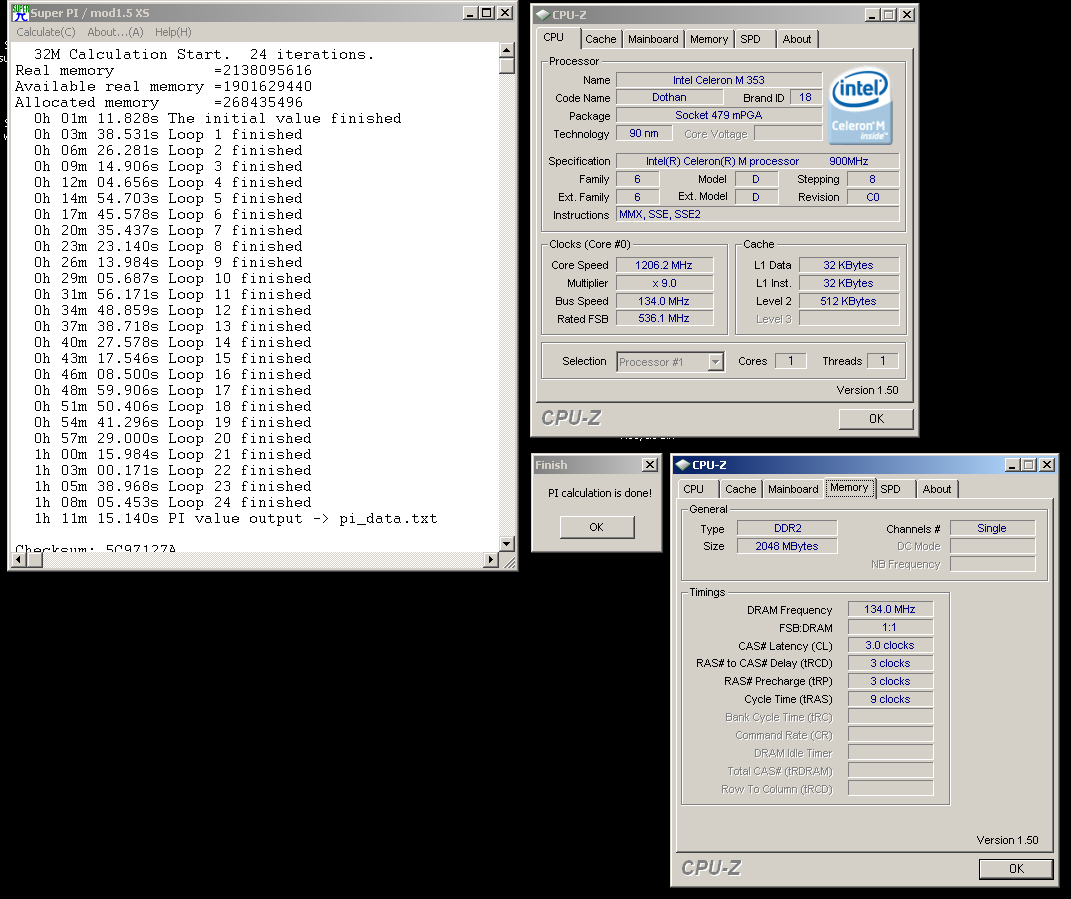Switch to Mainboard tab in top CPU-Z window
1071x899 pixels.
tap(653, 39)
